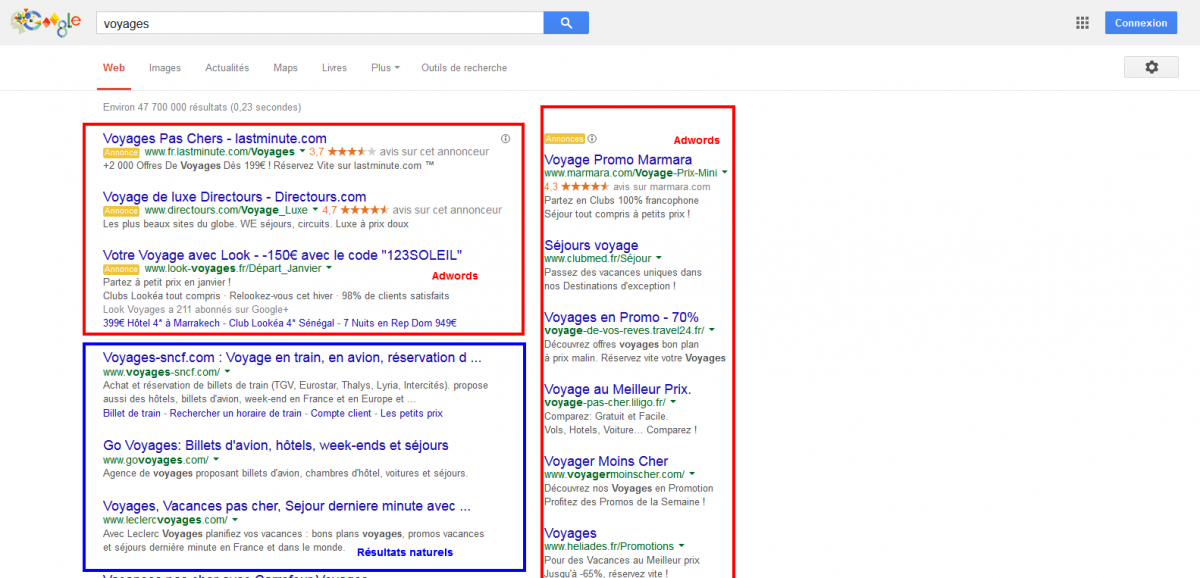This screenshot has width=1200, height=578.
Task: Open 'Go Voyages: Billets d'avion' result
Action: 276,445
